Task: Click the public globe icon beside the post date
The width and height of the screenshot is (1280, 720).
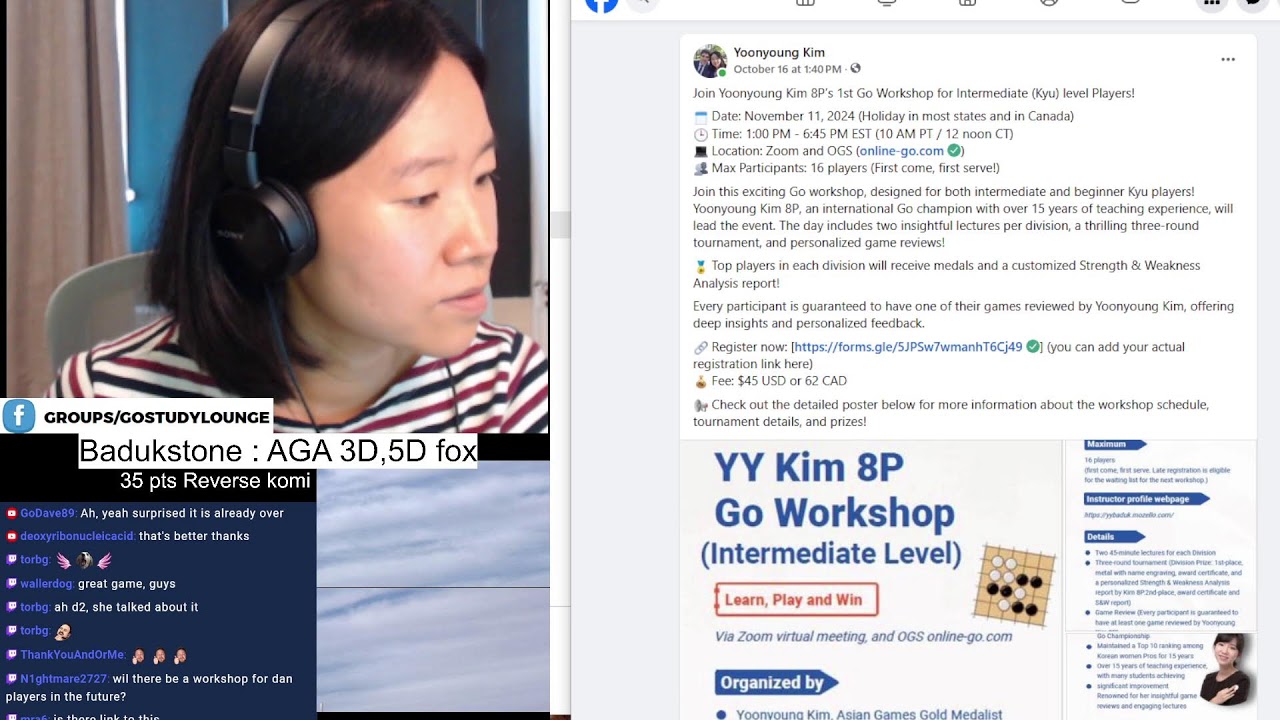Action: [855, 69]
